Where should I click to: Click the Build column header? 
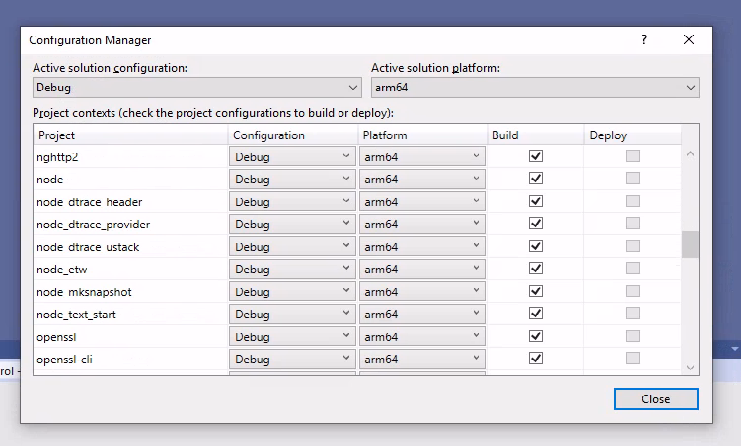(535, 135)
